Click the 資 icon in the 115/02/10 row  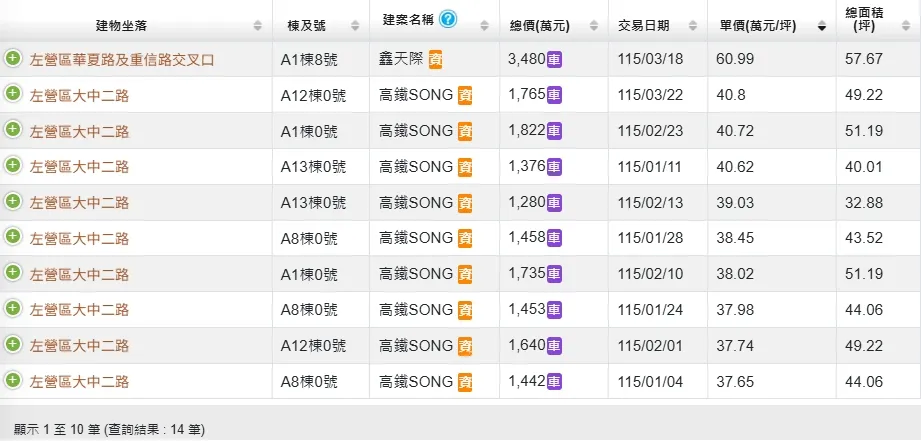click(x=465, y=274)
